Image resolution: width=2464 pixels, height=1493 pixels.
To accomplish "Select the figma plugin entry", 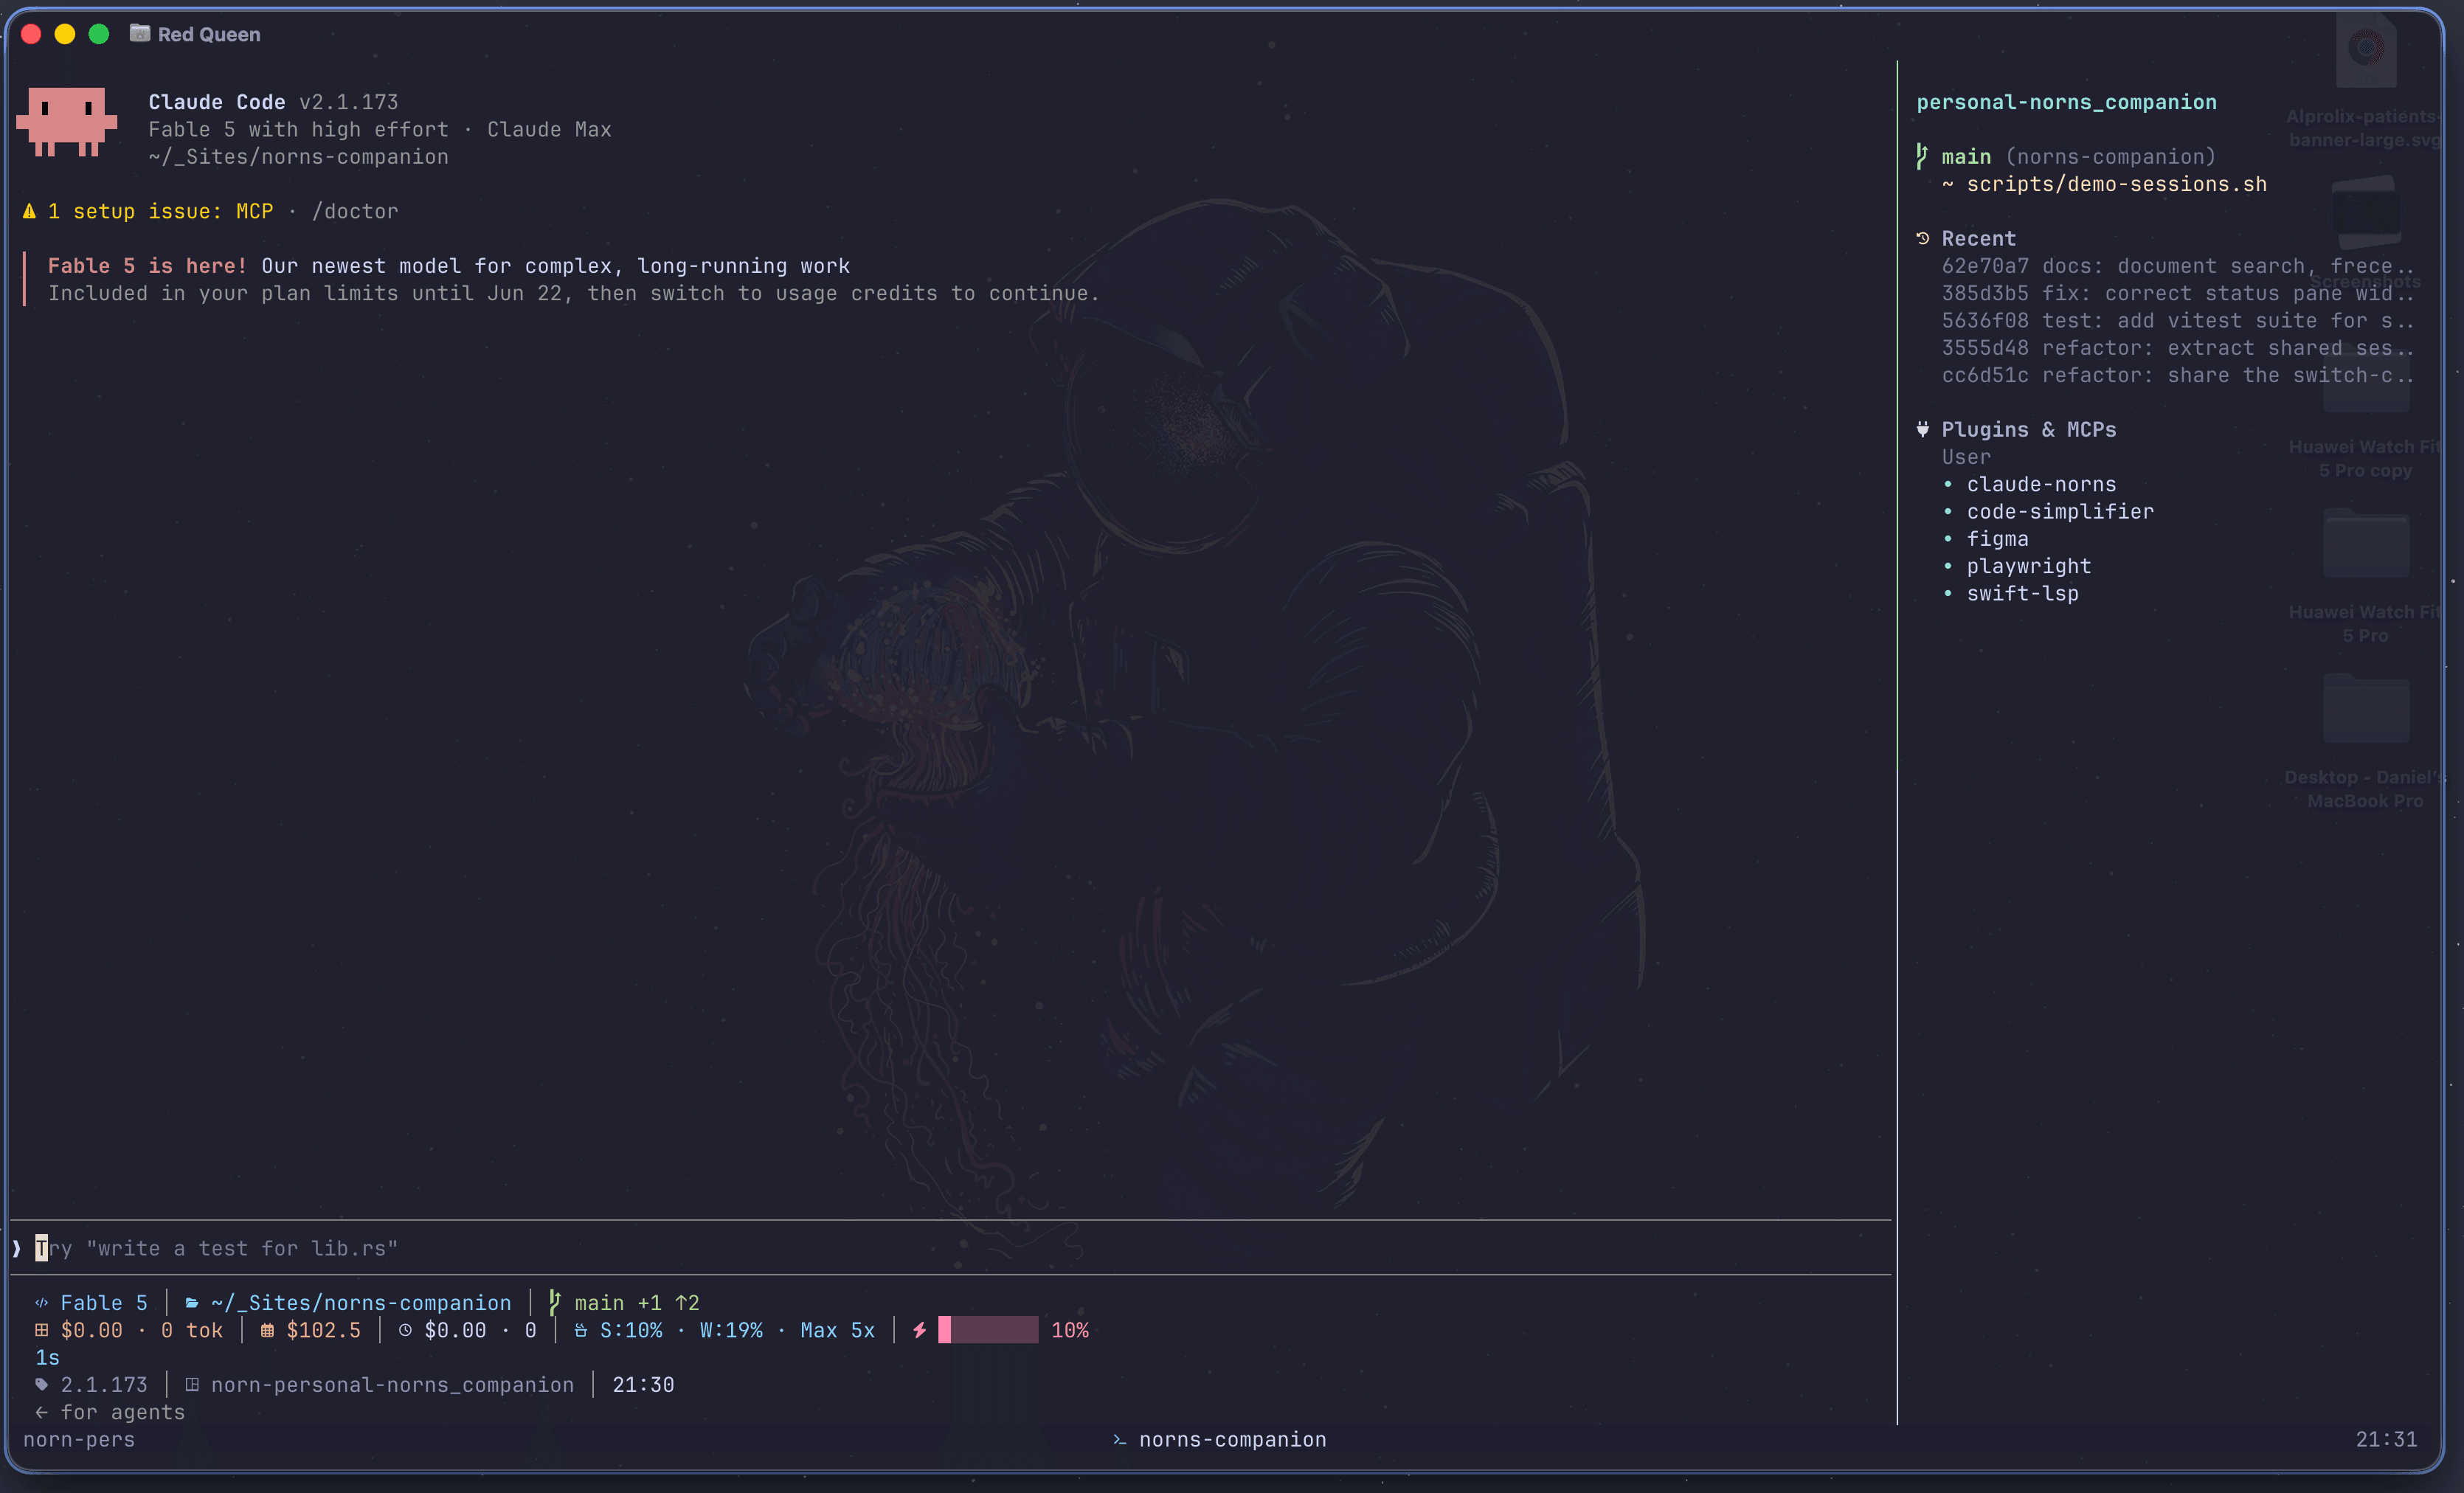I will tap(1997, 539).
